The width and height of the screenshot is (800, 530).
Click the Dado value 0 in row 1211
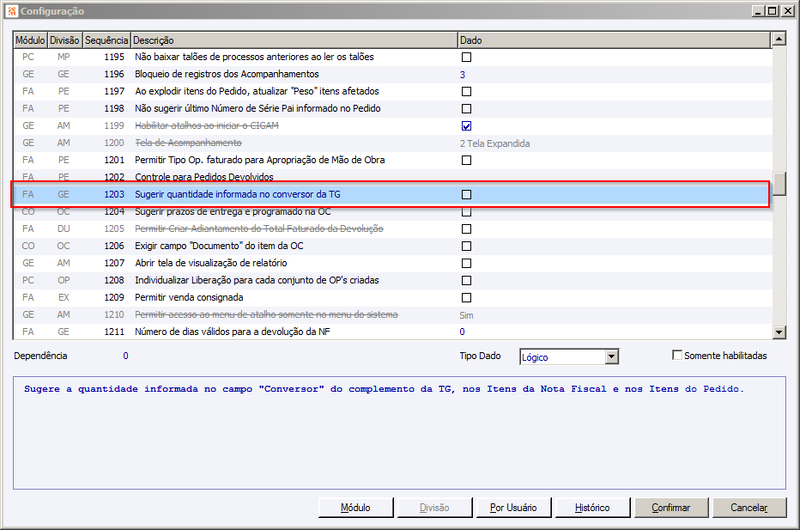point(462,332)
